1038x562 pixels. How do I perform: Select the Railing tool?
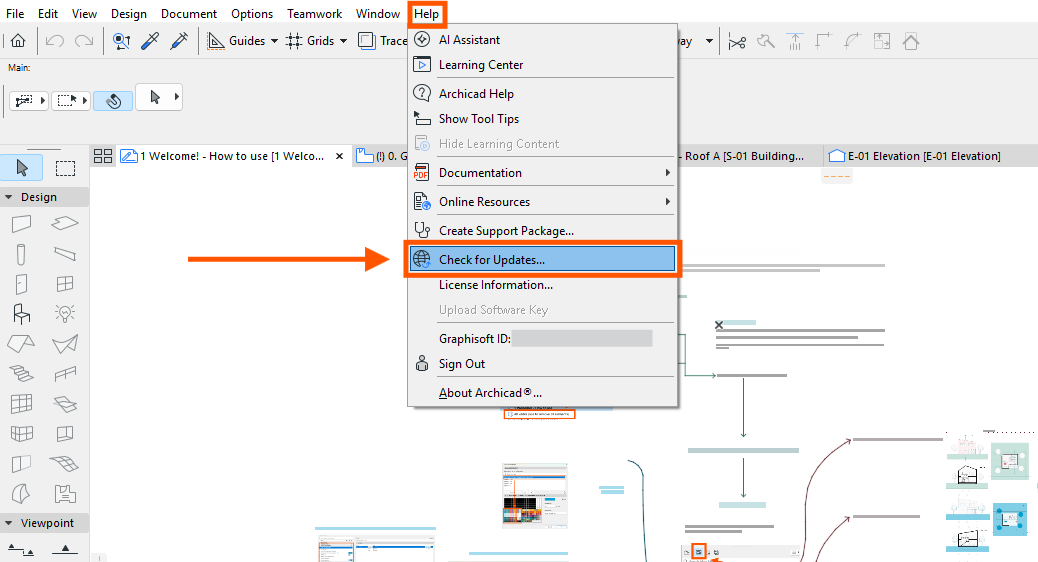[65, 374]
